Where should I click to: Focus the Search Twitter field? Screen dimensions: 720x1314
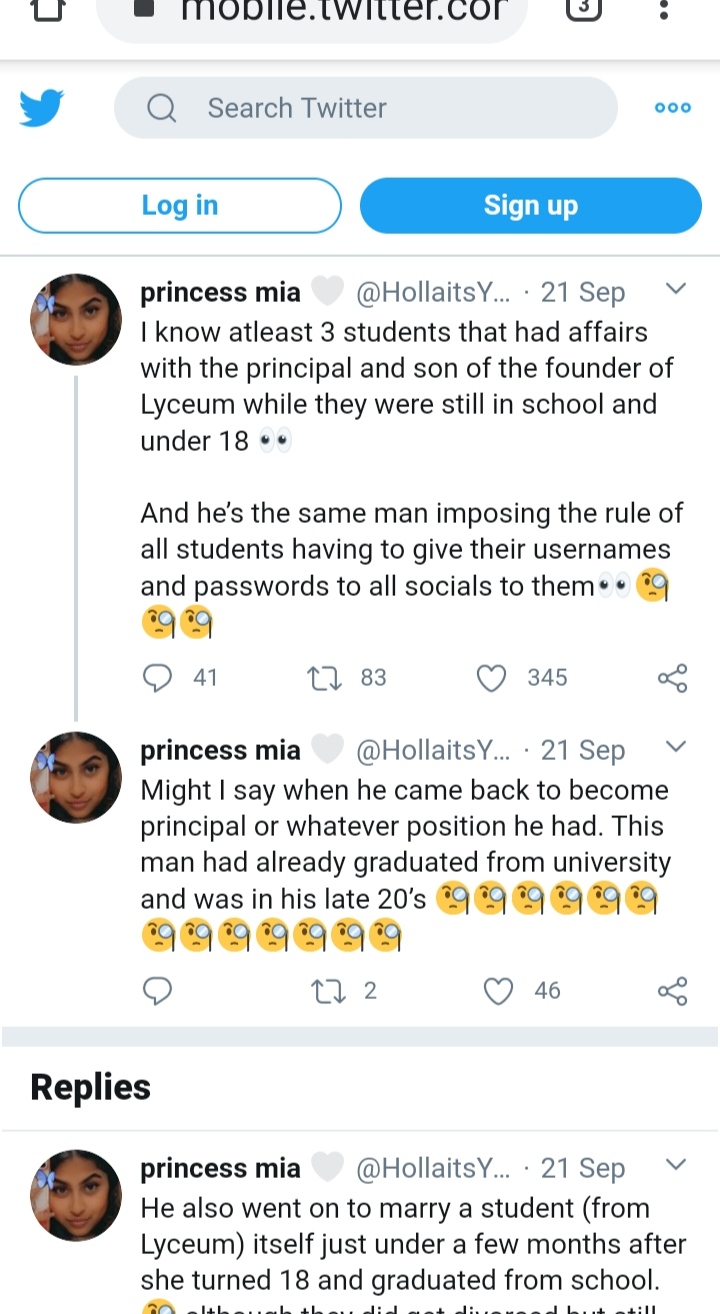pos(366,108)
